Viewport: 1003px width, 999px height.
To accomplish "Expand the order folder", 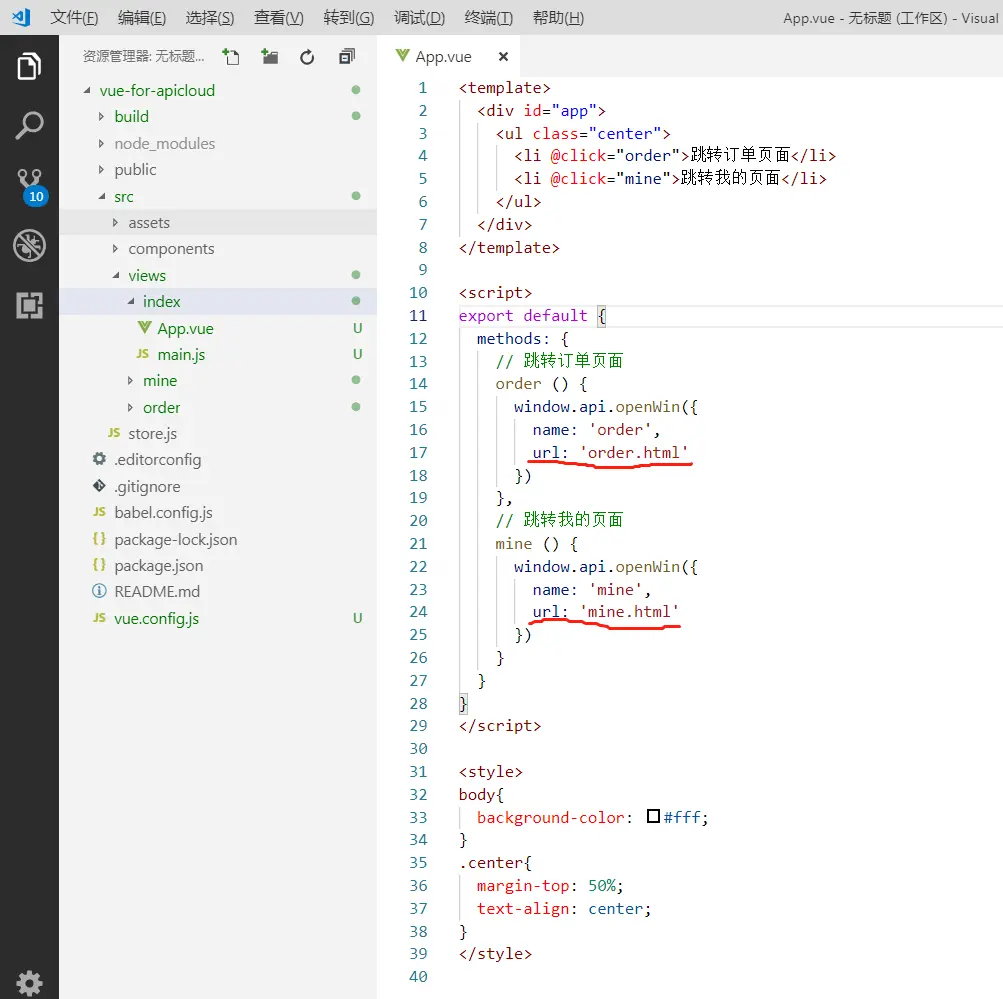I will pyautogui.click(x=130, y=407).
